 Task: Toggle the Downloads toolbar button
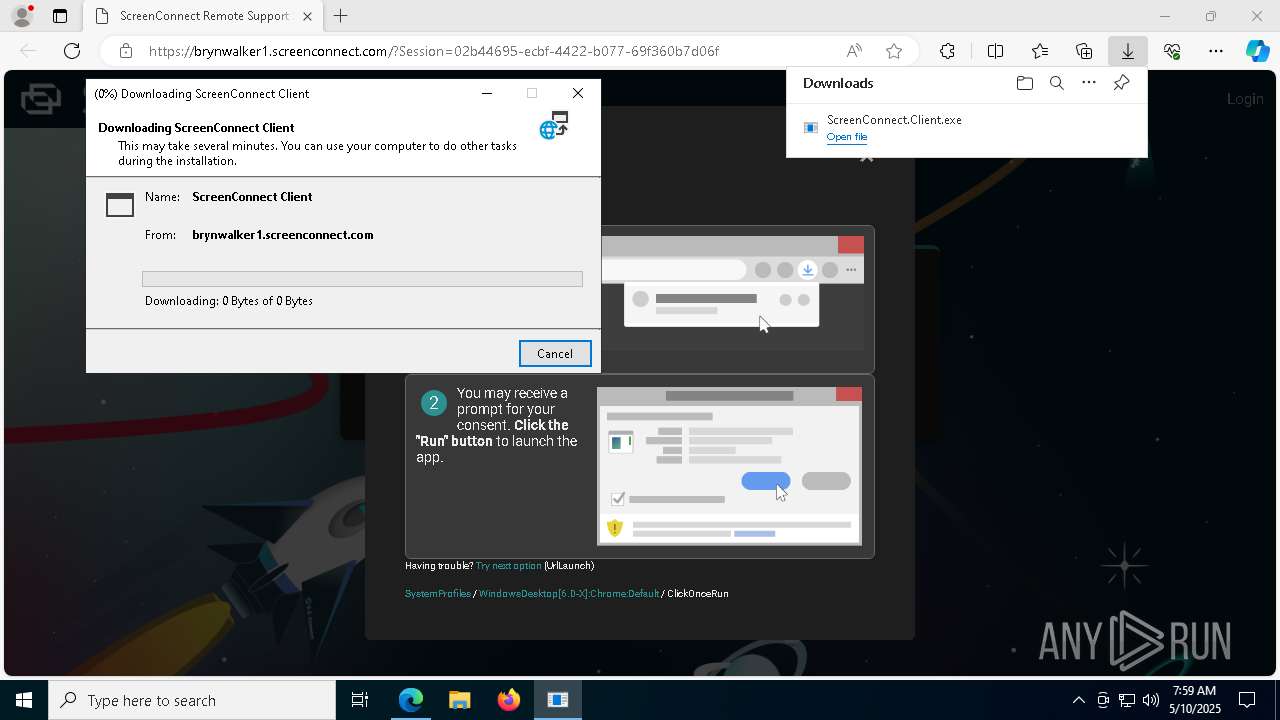tap(1127, 51)
